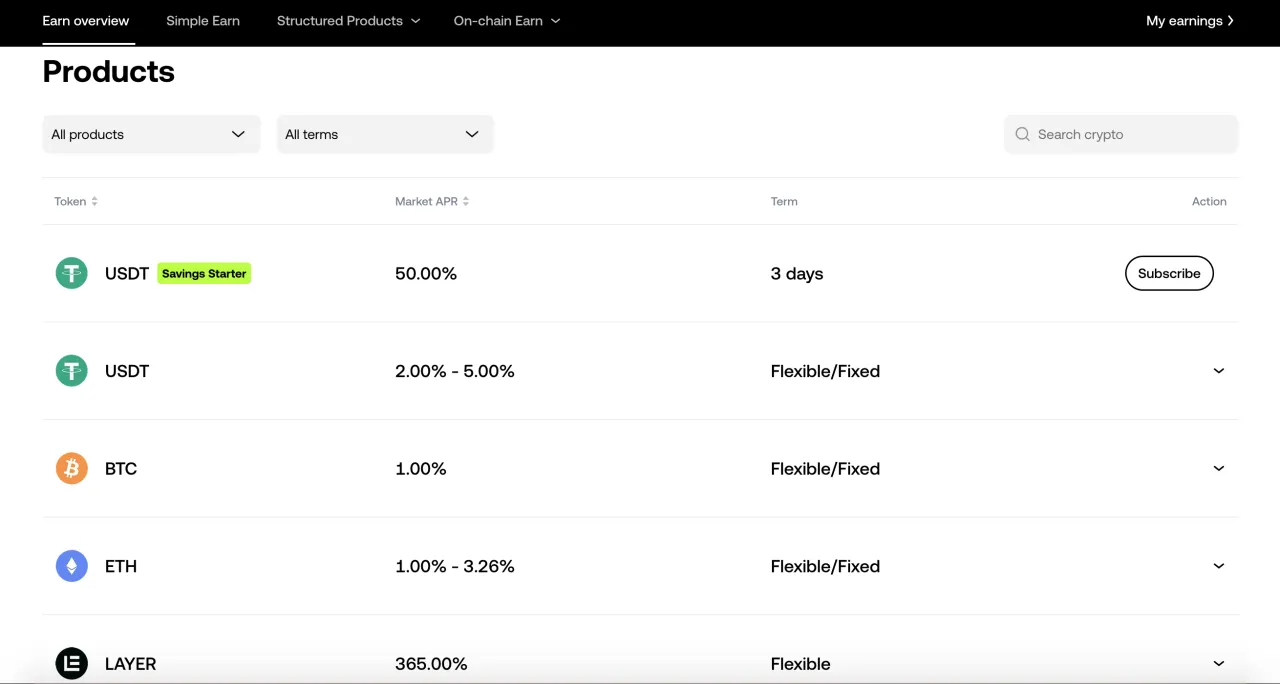Expand the USDT Flexible/Fixed row chevron
This screenshot has height=684, width=1280.
tap(1218, 371)
